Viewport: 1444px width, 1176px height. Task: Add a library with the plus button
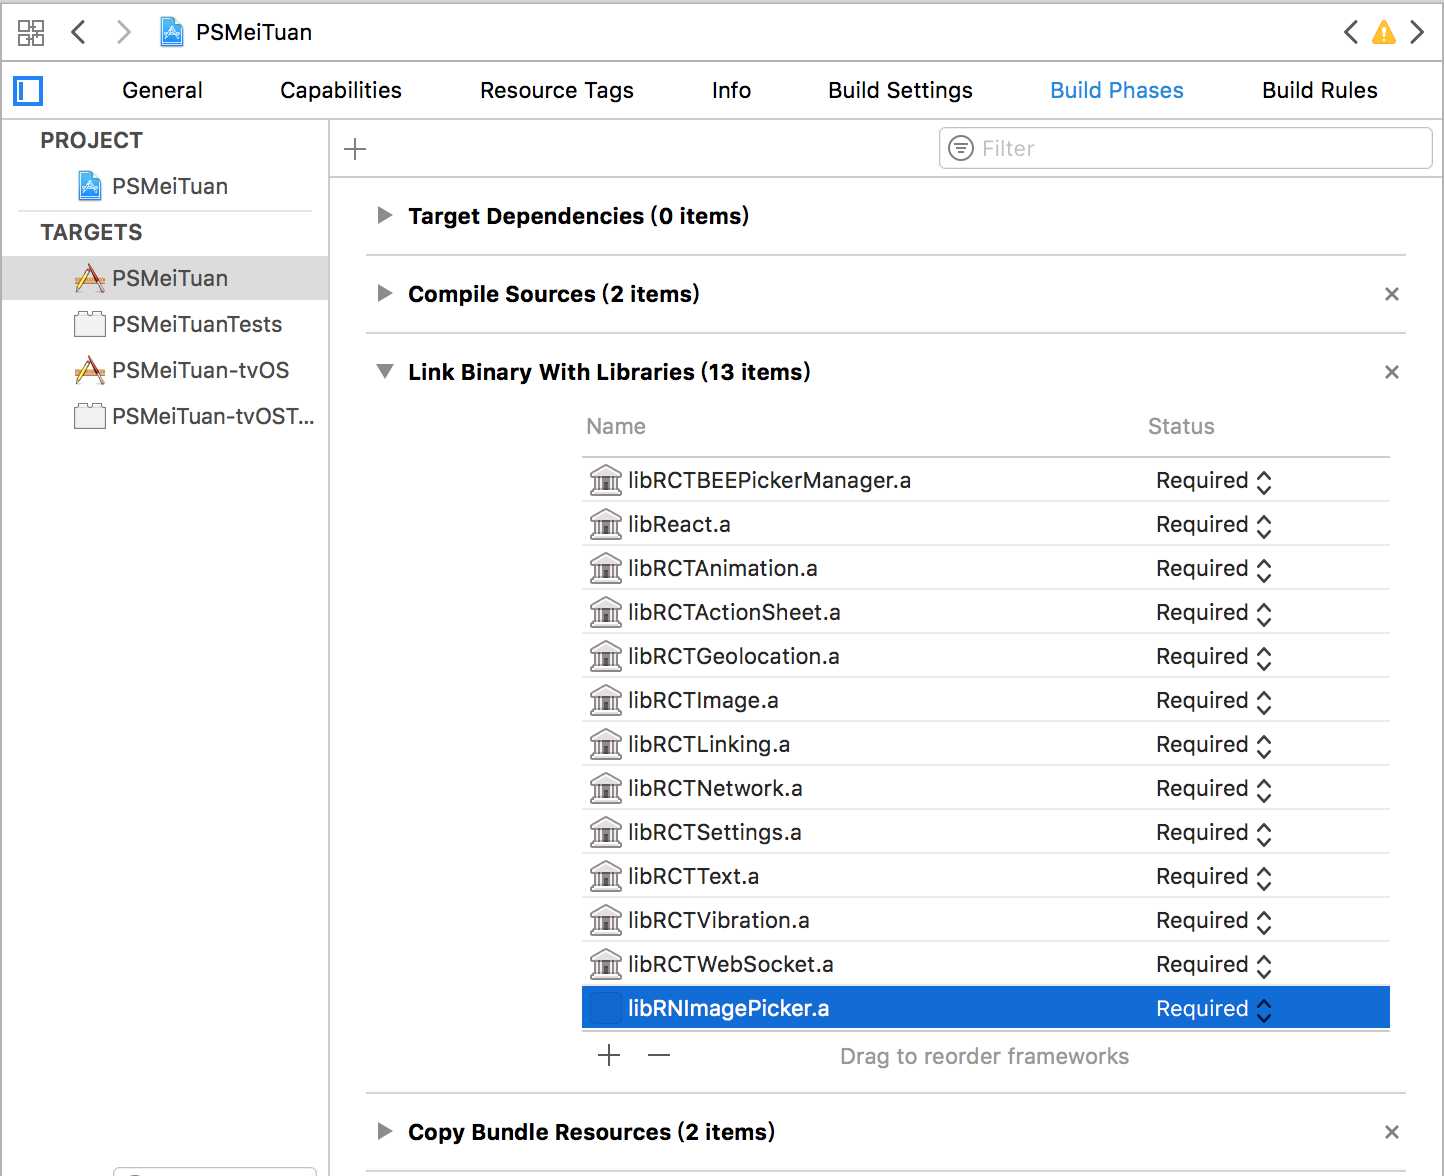click(x=609, y=1055)
